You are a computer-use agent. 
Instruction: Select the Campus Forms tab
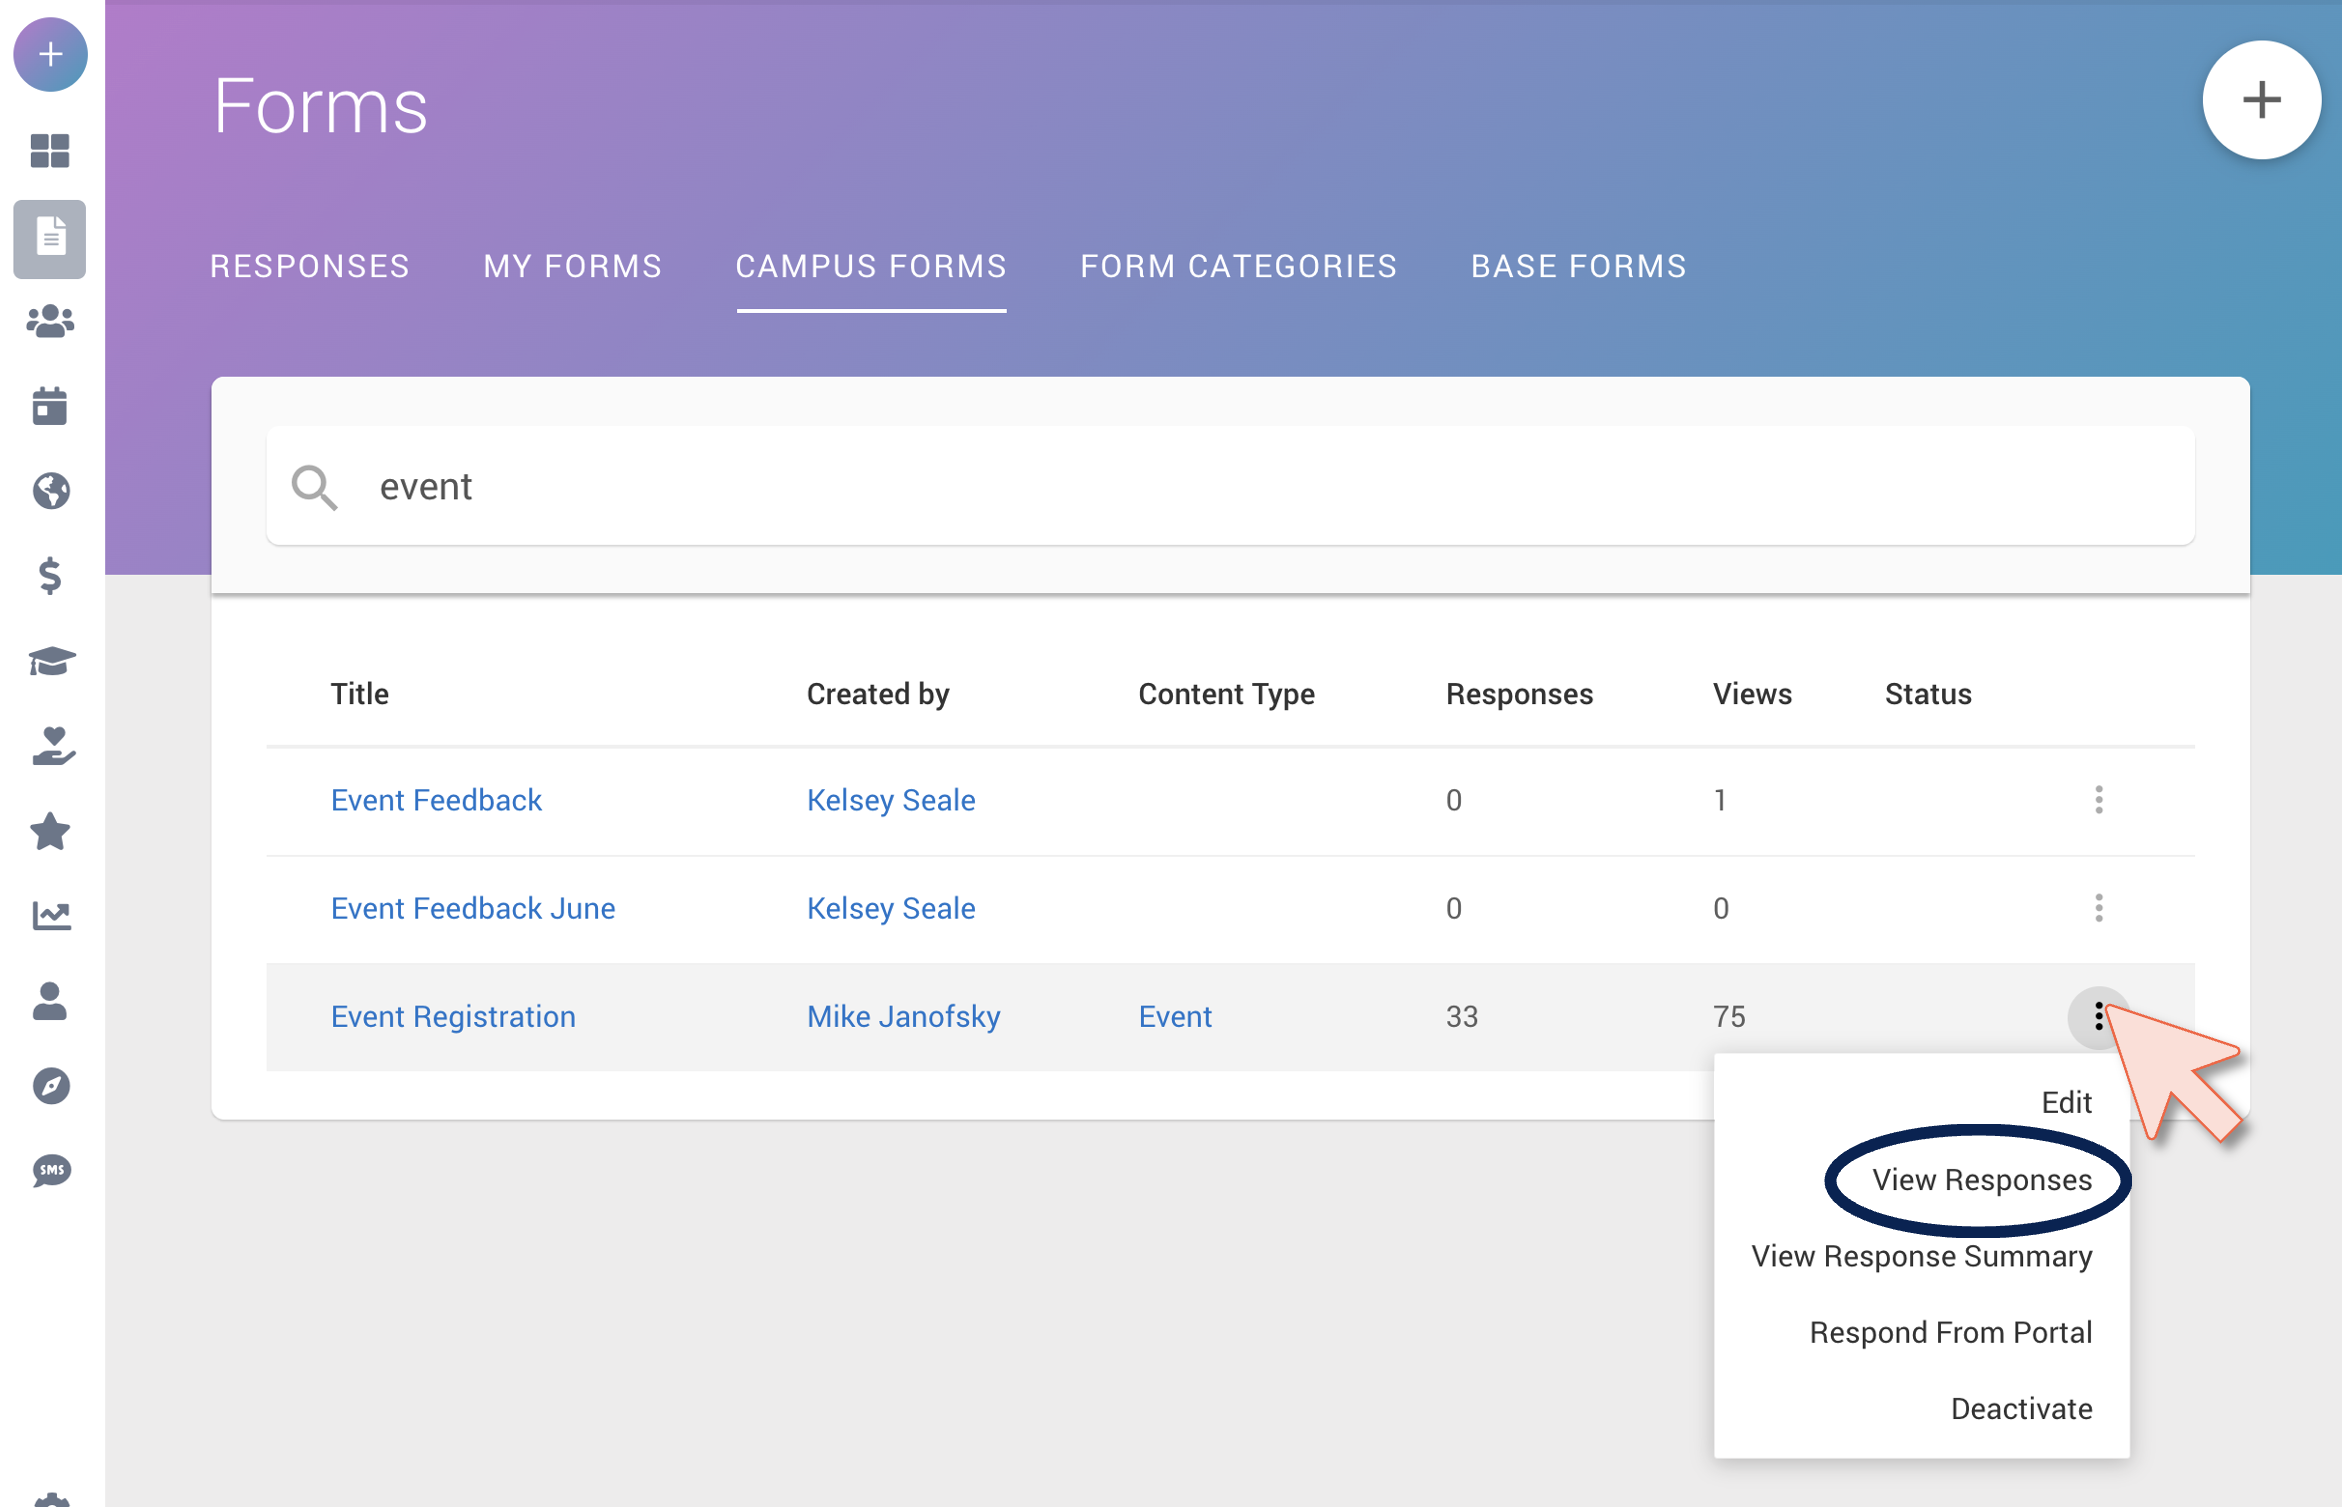point(871,266)
